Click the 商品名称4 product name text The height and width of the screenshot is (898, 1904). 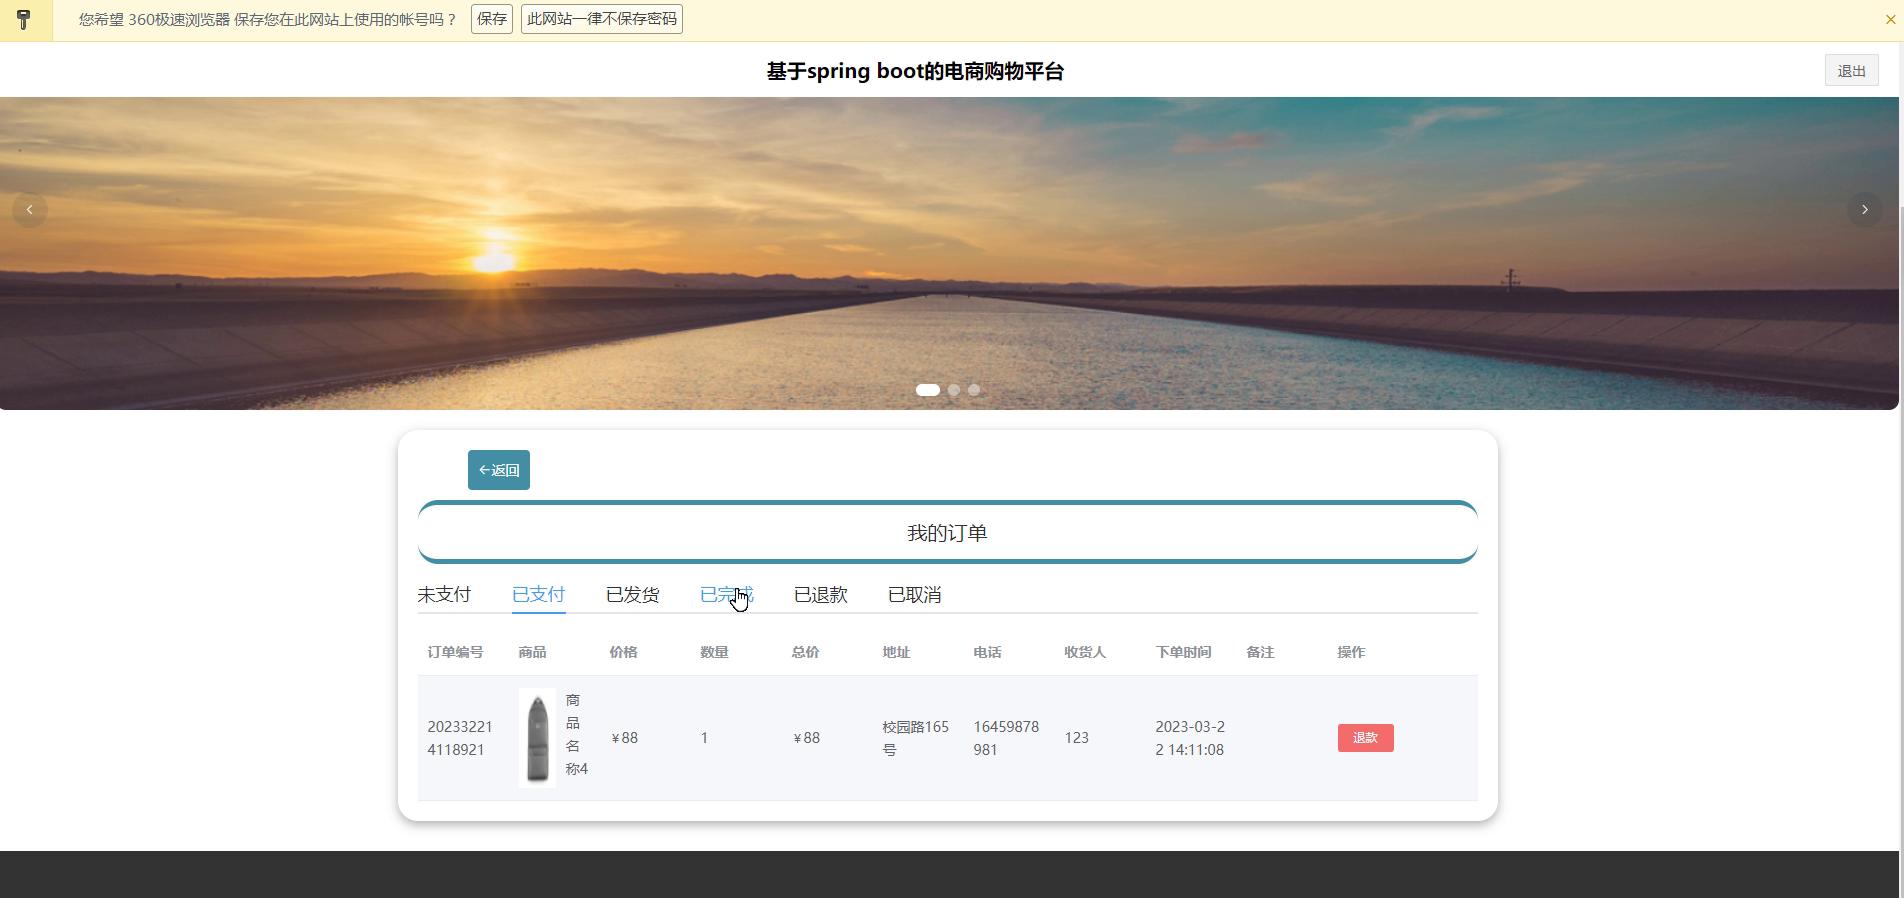pyautogui.click(x=576, y=734)
